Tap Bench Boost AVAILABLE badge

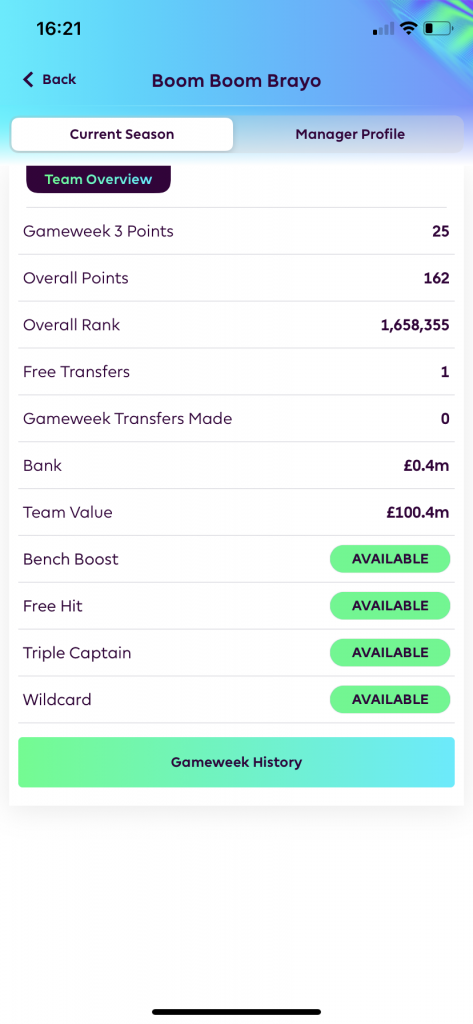(x=390, y=559)
